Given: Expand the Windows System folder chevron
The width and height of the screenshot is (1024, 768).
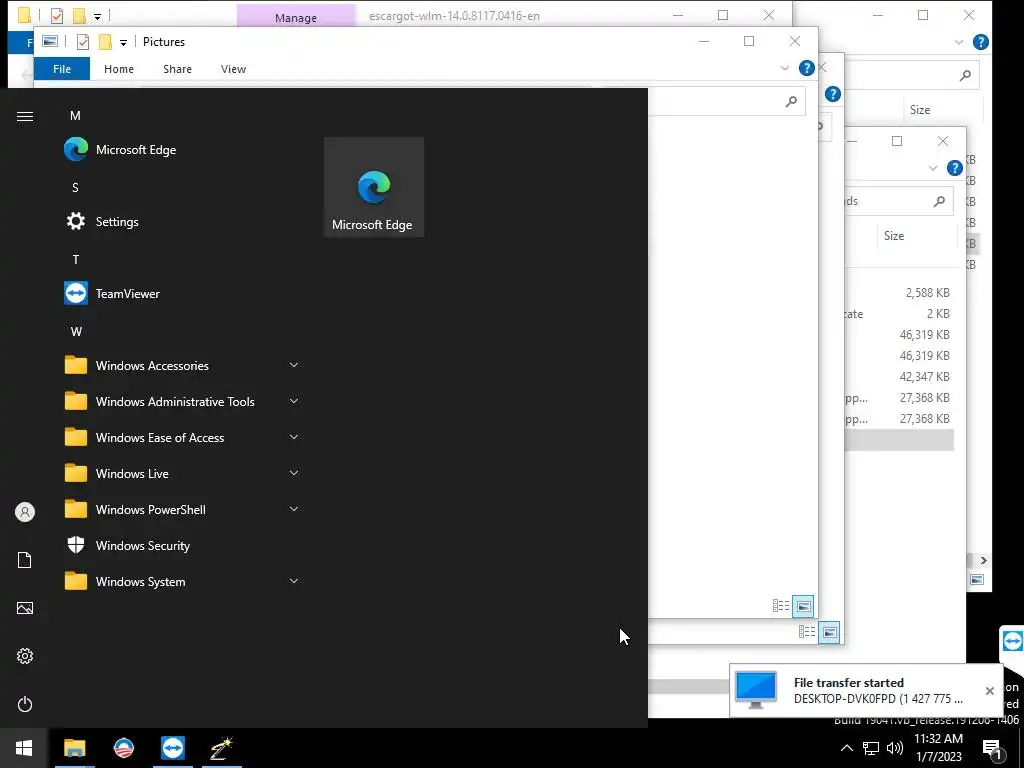Looking at the screenshot, I should (294, 581).
